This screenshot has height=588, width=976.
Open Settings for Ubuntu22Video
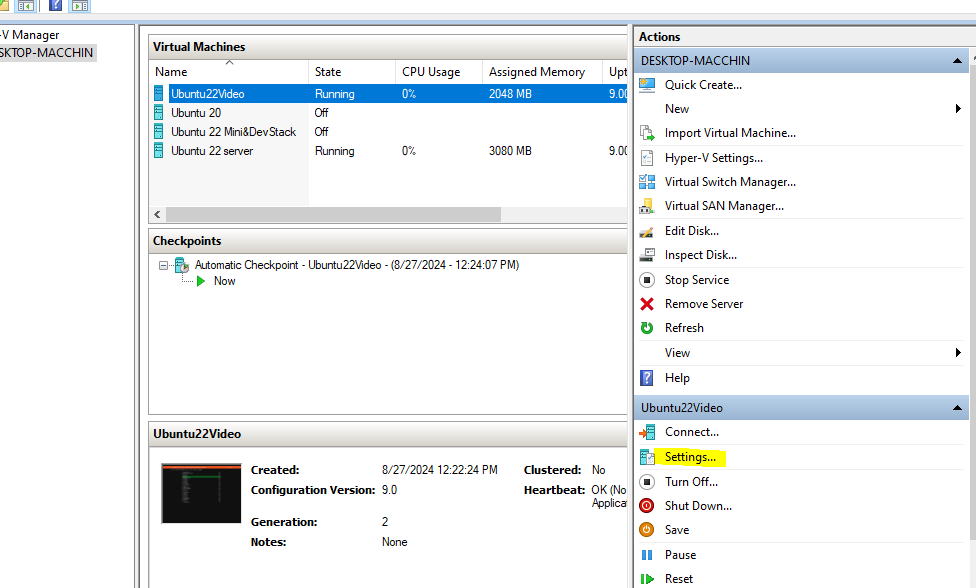pyautogui.click(x=690, y=457)
